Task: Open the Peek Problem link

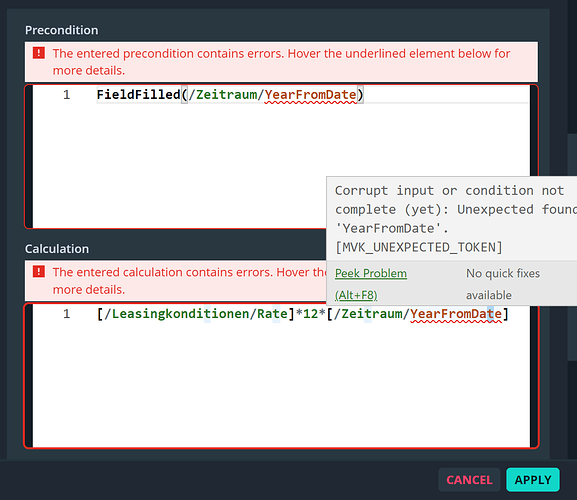Action: [371, 273]
